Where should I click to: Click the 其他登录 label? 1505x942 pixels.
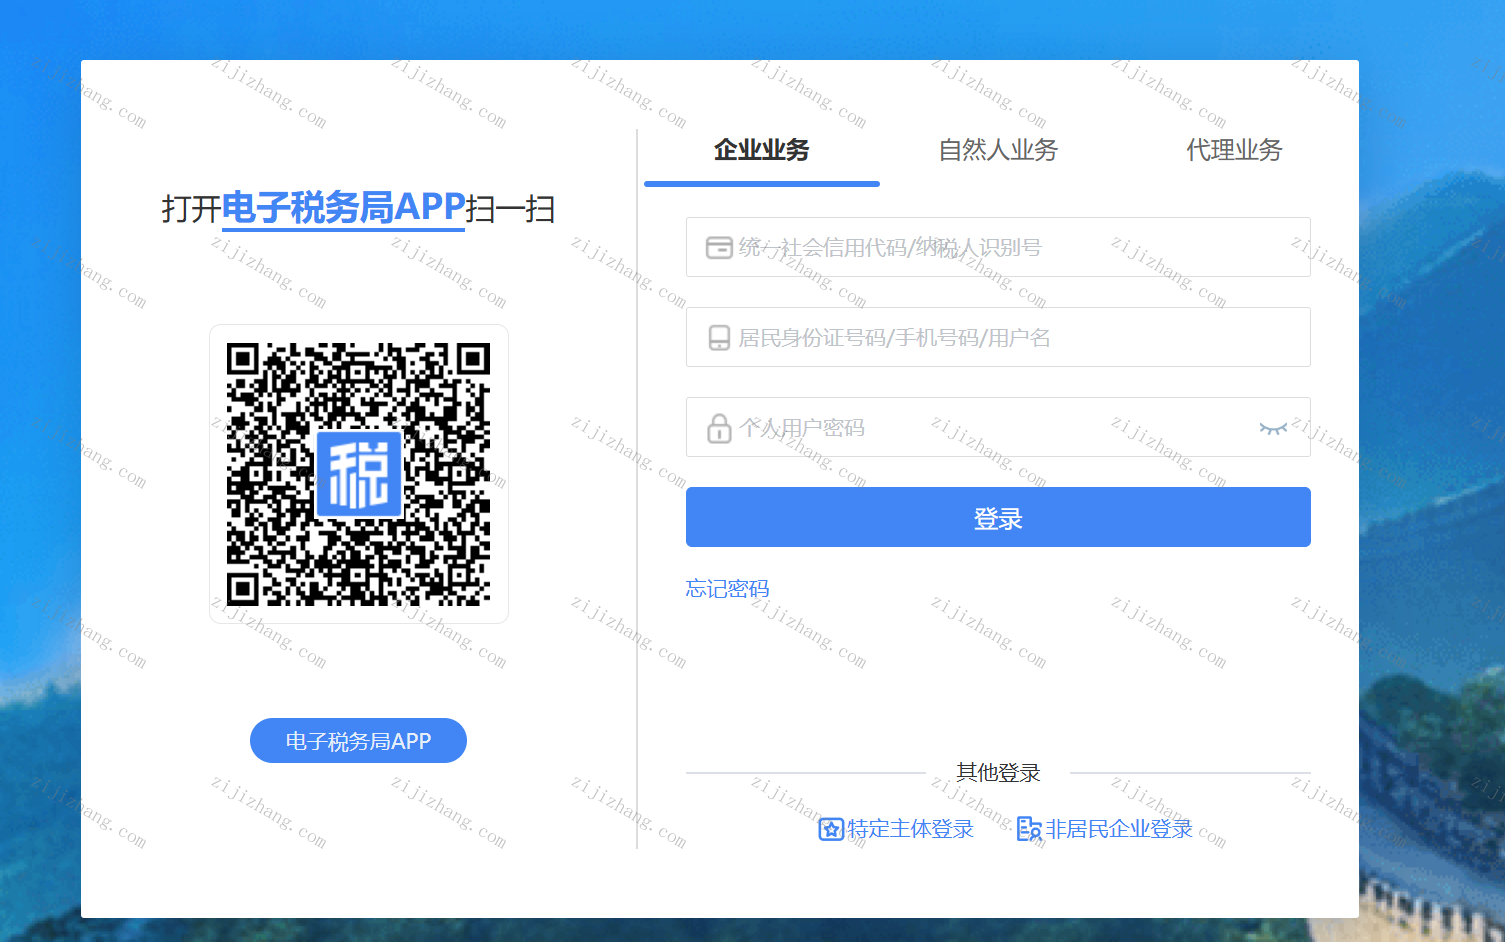[x=998, y=773]
